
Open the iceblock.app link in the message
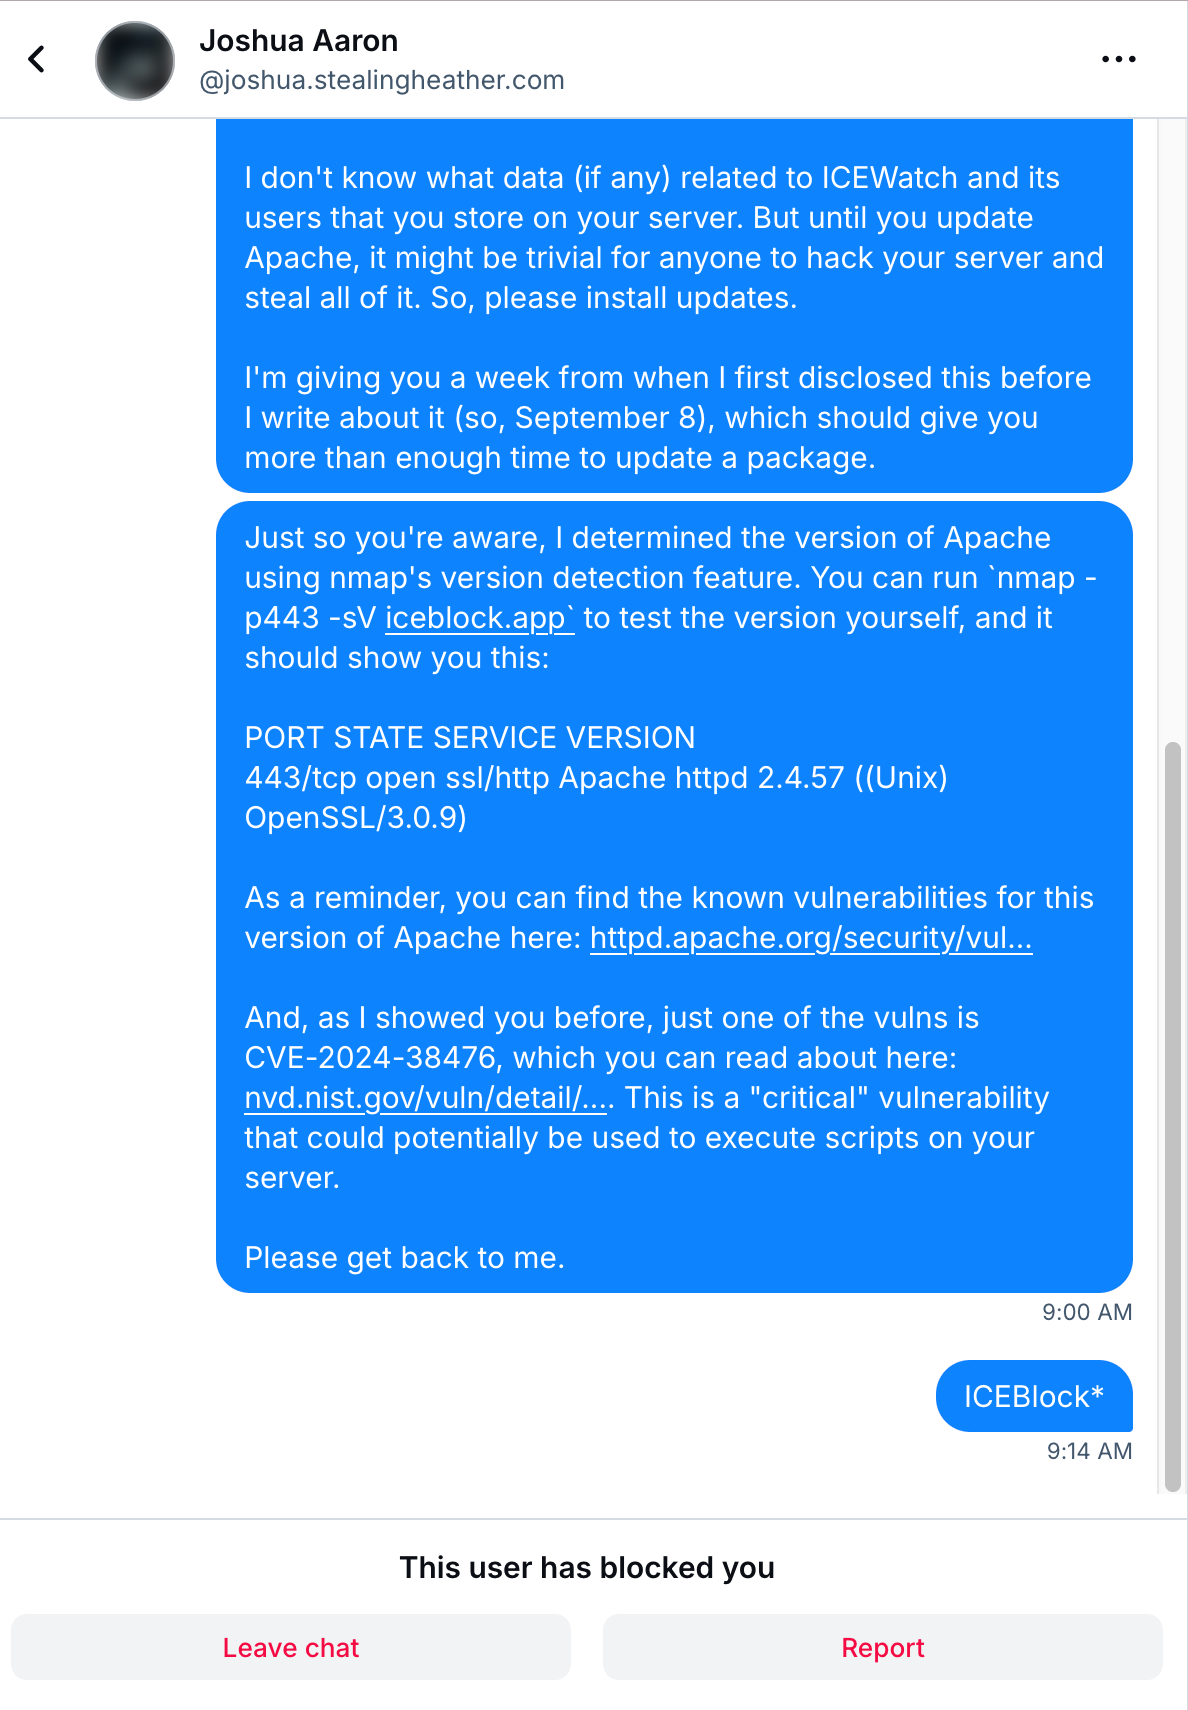pyautogui.click(x=479, y=618)
